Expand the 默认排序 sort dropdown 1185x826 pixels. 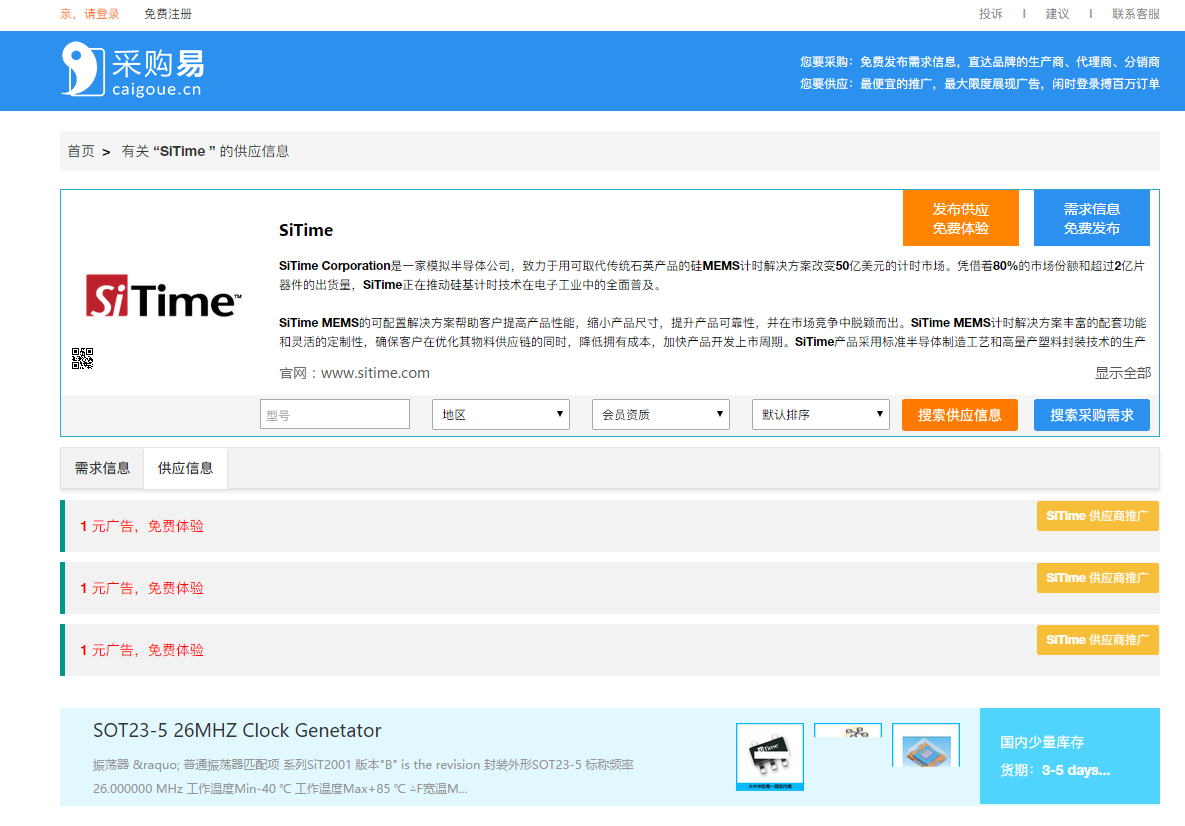pyautogui.click(x=820, y=414)
